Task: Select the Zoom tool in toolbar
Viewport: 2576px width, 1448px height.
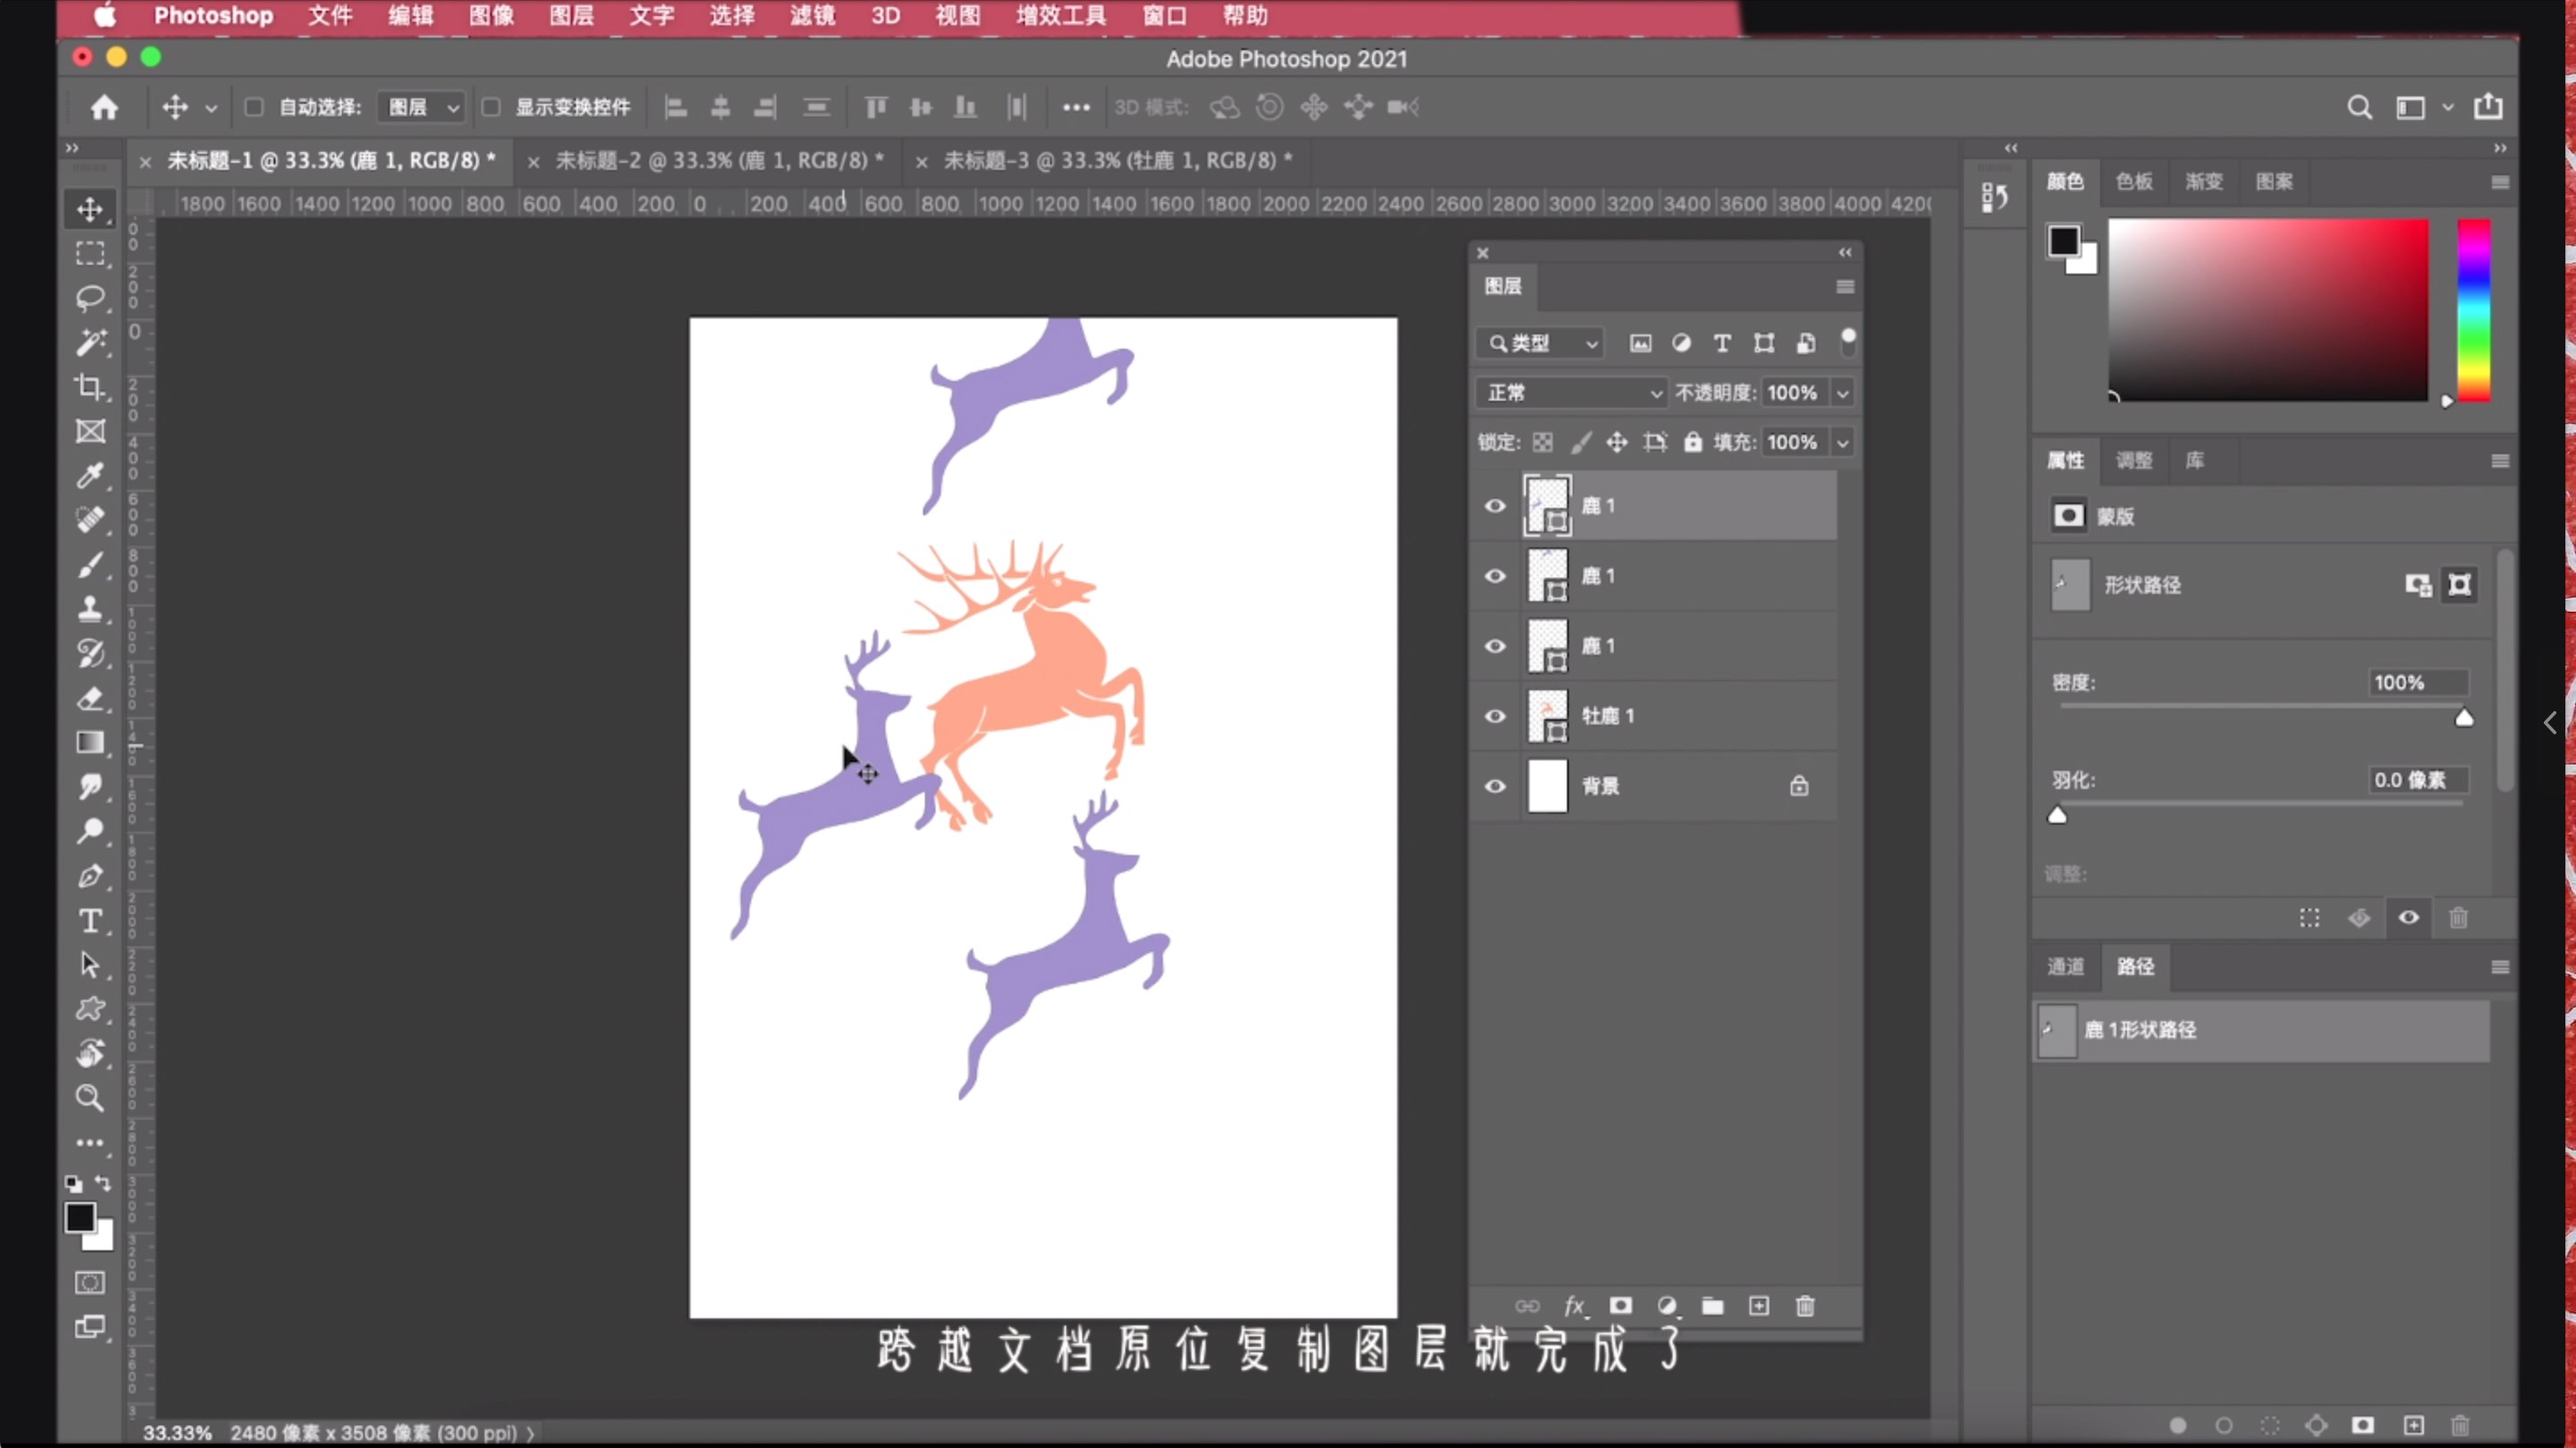Action: [90, 1098]
